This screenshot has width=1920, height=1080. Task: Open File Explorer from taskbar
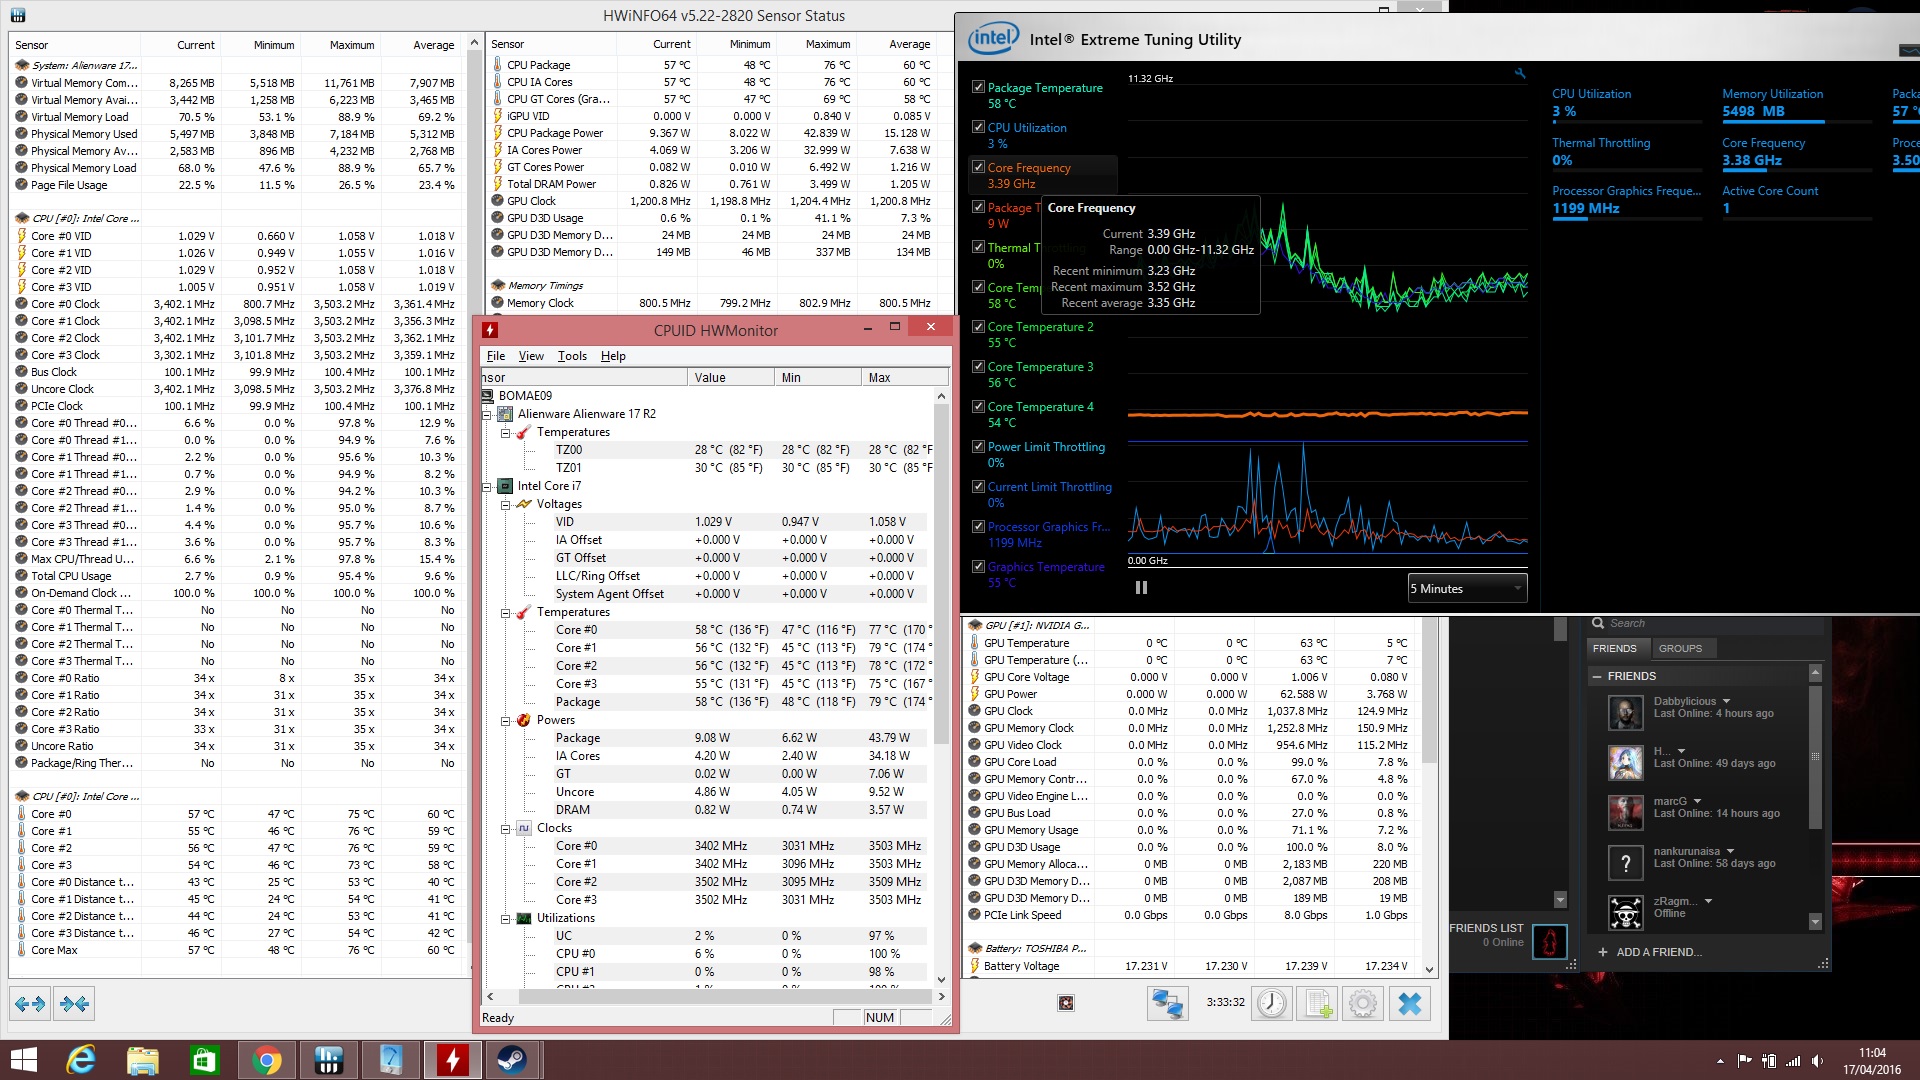143,1060
